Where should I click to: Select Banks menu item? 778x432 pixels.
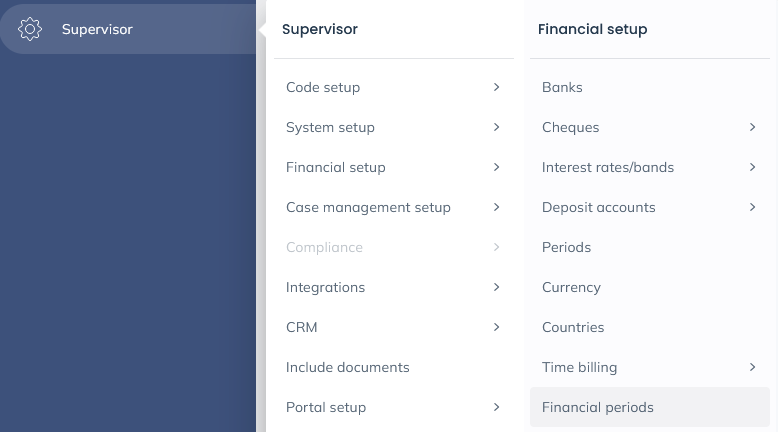tap(562, 87)
